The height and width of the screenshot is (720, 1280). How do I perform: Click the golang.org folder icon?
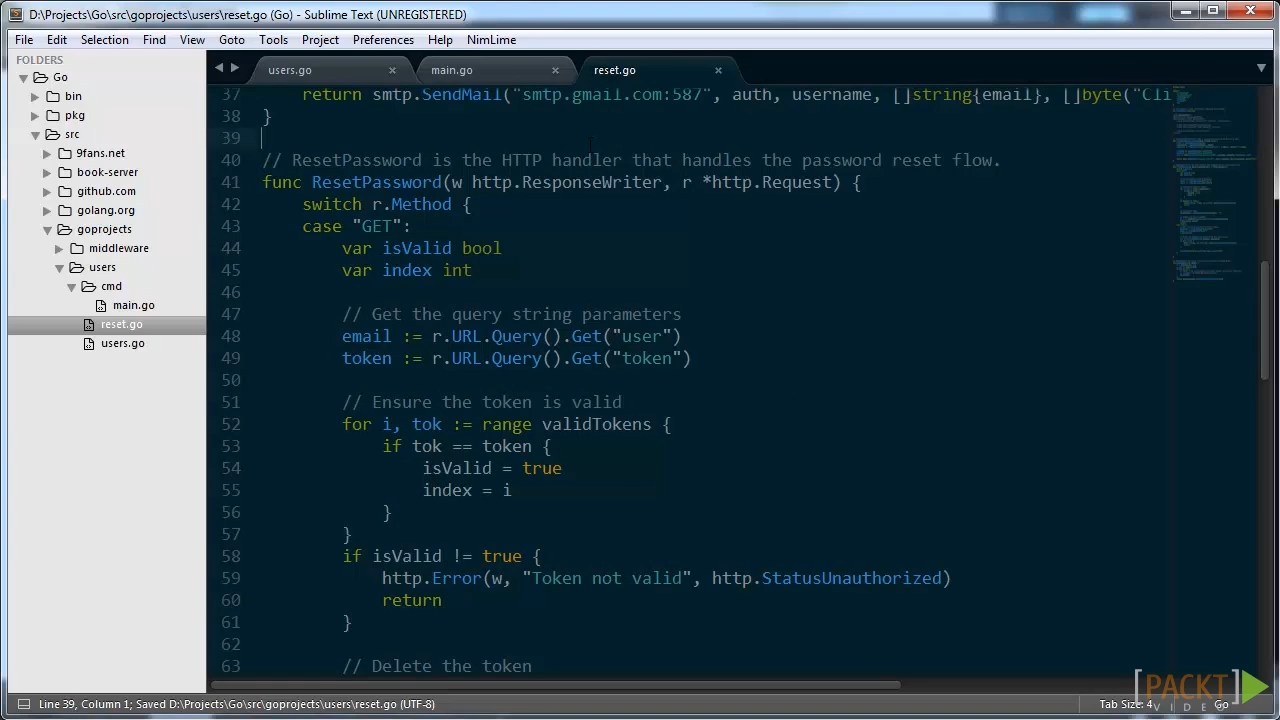pos(65,210)
